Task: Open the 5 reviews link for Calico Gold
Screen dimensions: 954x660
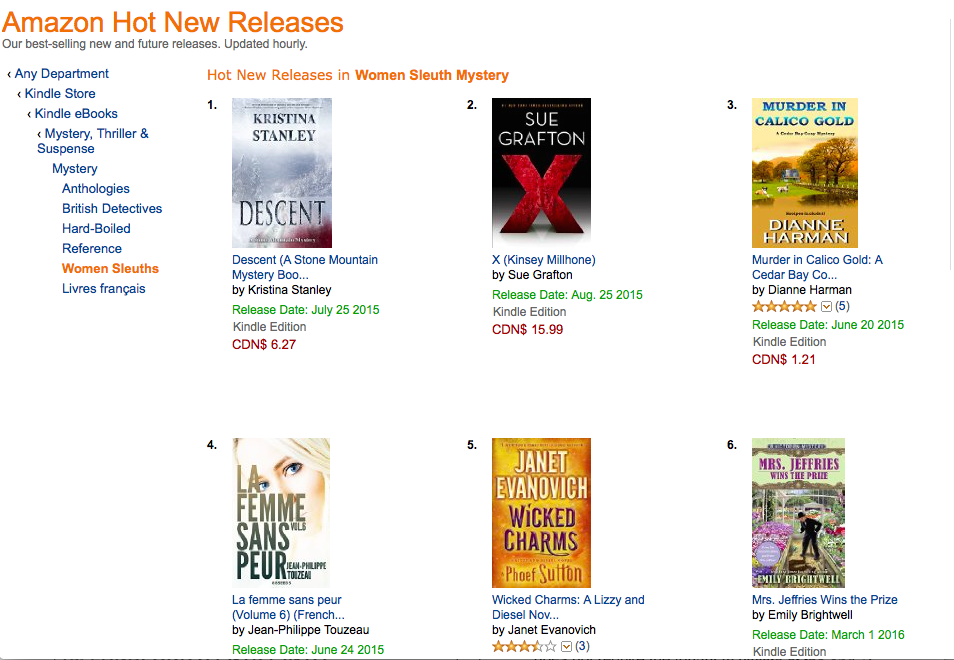Action: click(x=842, y=306)
